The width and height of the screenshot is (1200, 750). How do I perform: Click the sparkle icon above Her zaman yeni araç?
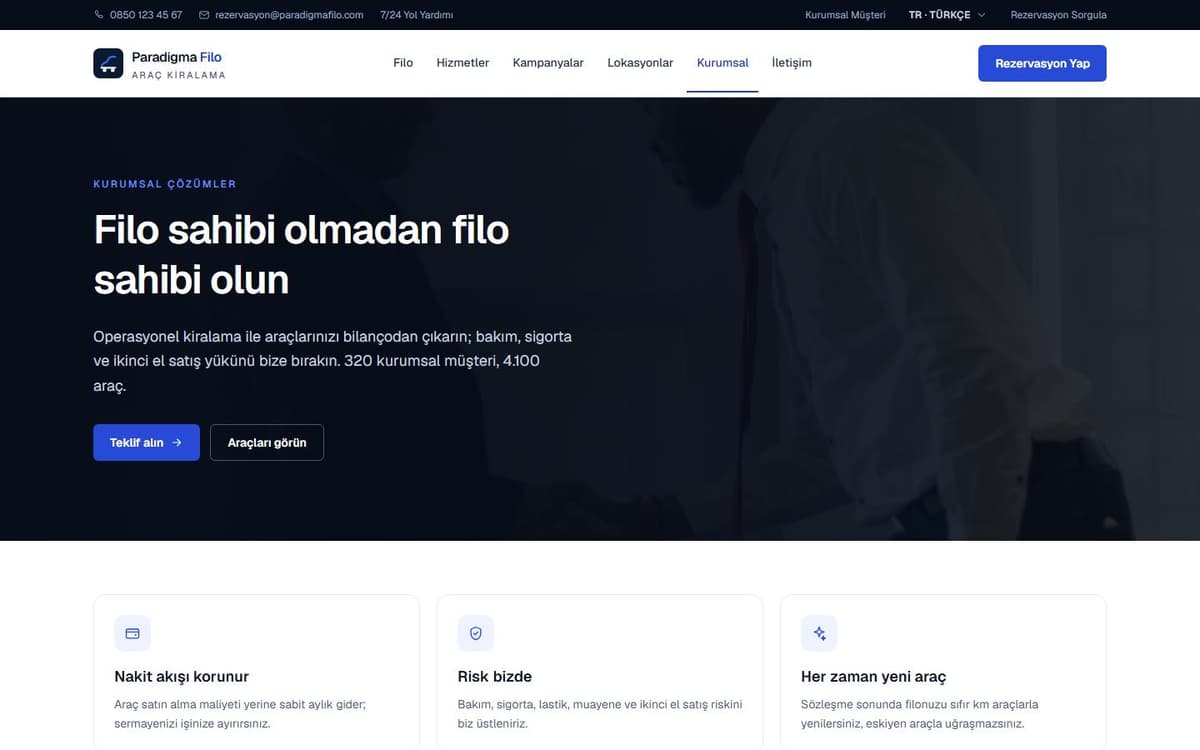pyautogui.click(x=819, y=633)
